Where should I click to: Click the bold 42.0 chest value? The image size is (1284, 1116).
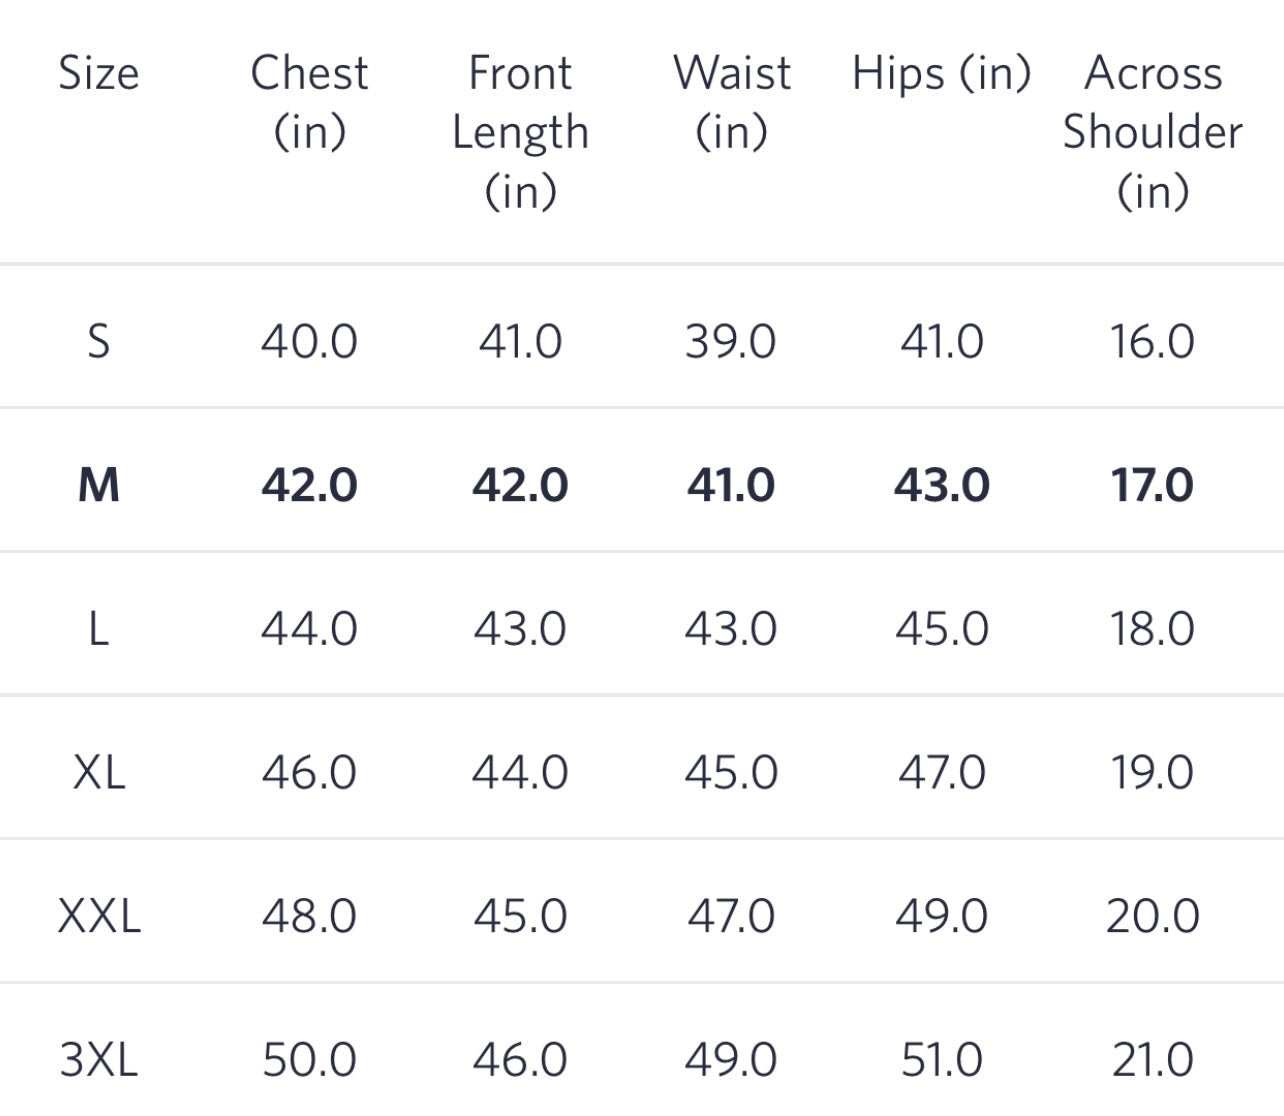(309, 485)
